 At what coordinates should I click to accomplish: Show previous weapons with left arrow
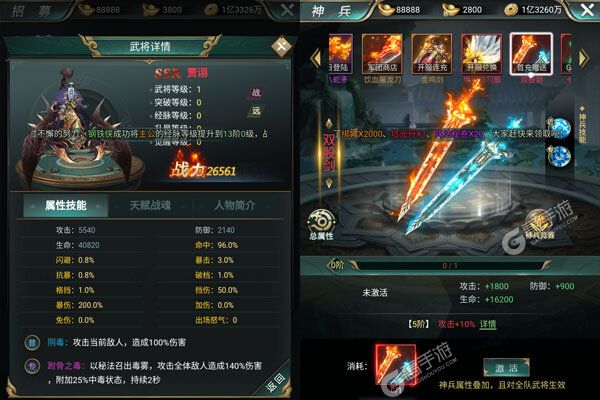316,58
